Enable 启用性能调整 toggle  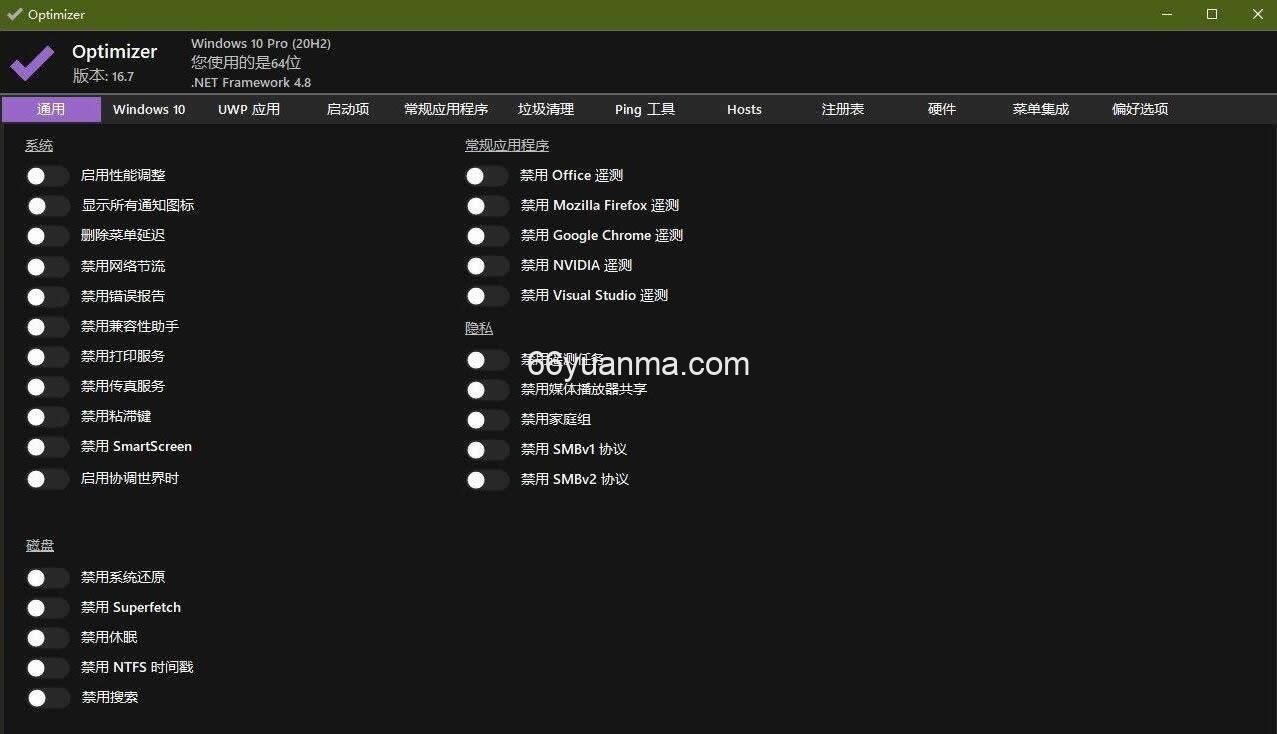pos(47,175)
